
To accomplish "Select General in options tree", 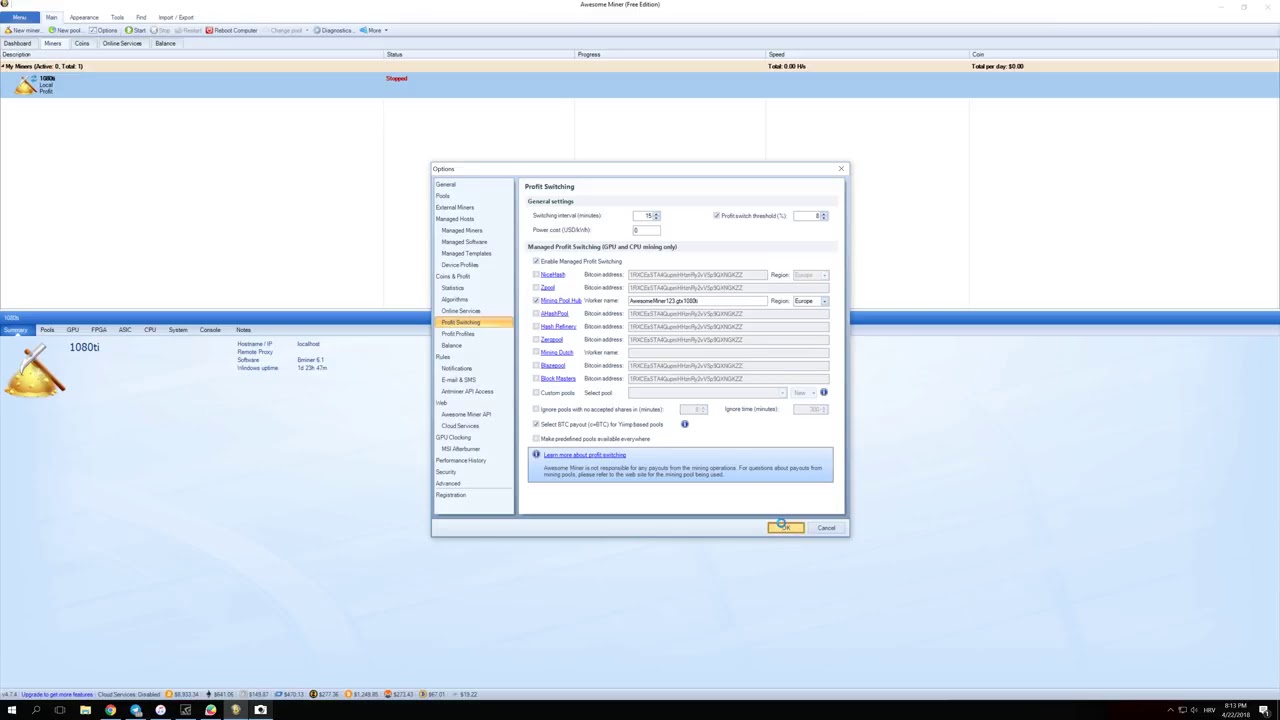I will (446, 185).
